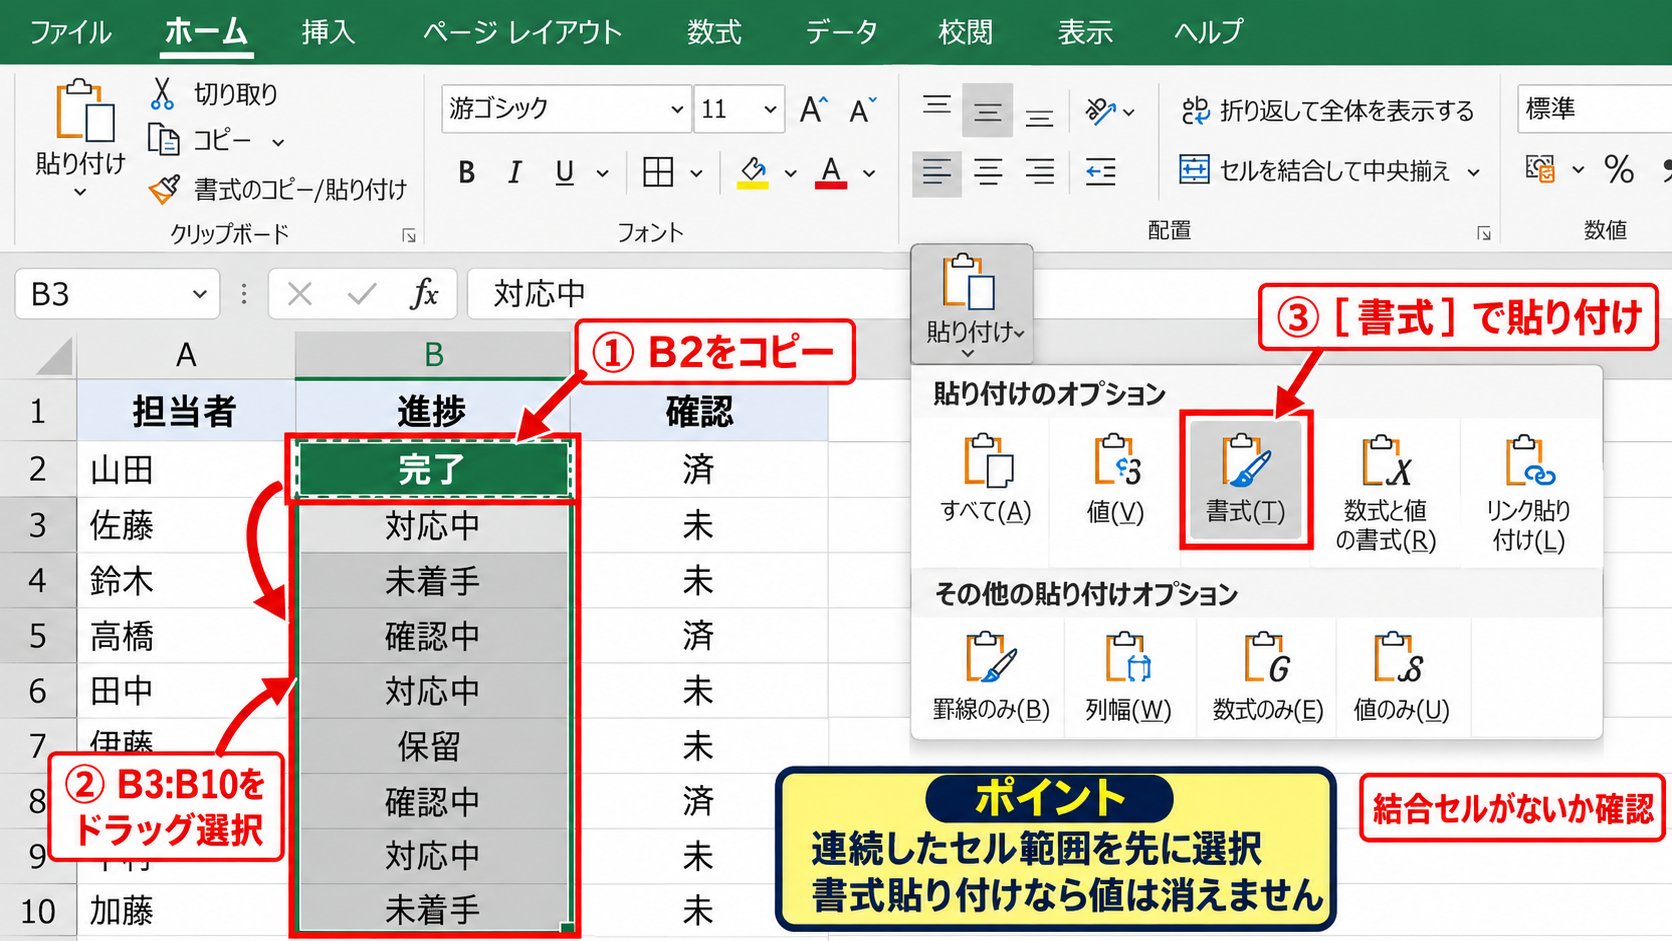Toggle middle vertical alignment
Screen dimensions: 1672x941
point(987,111)
